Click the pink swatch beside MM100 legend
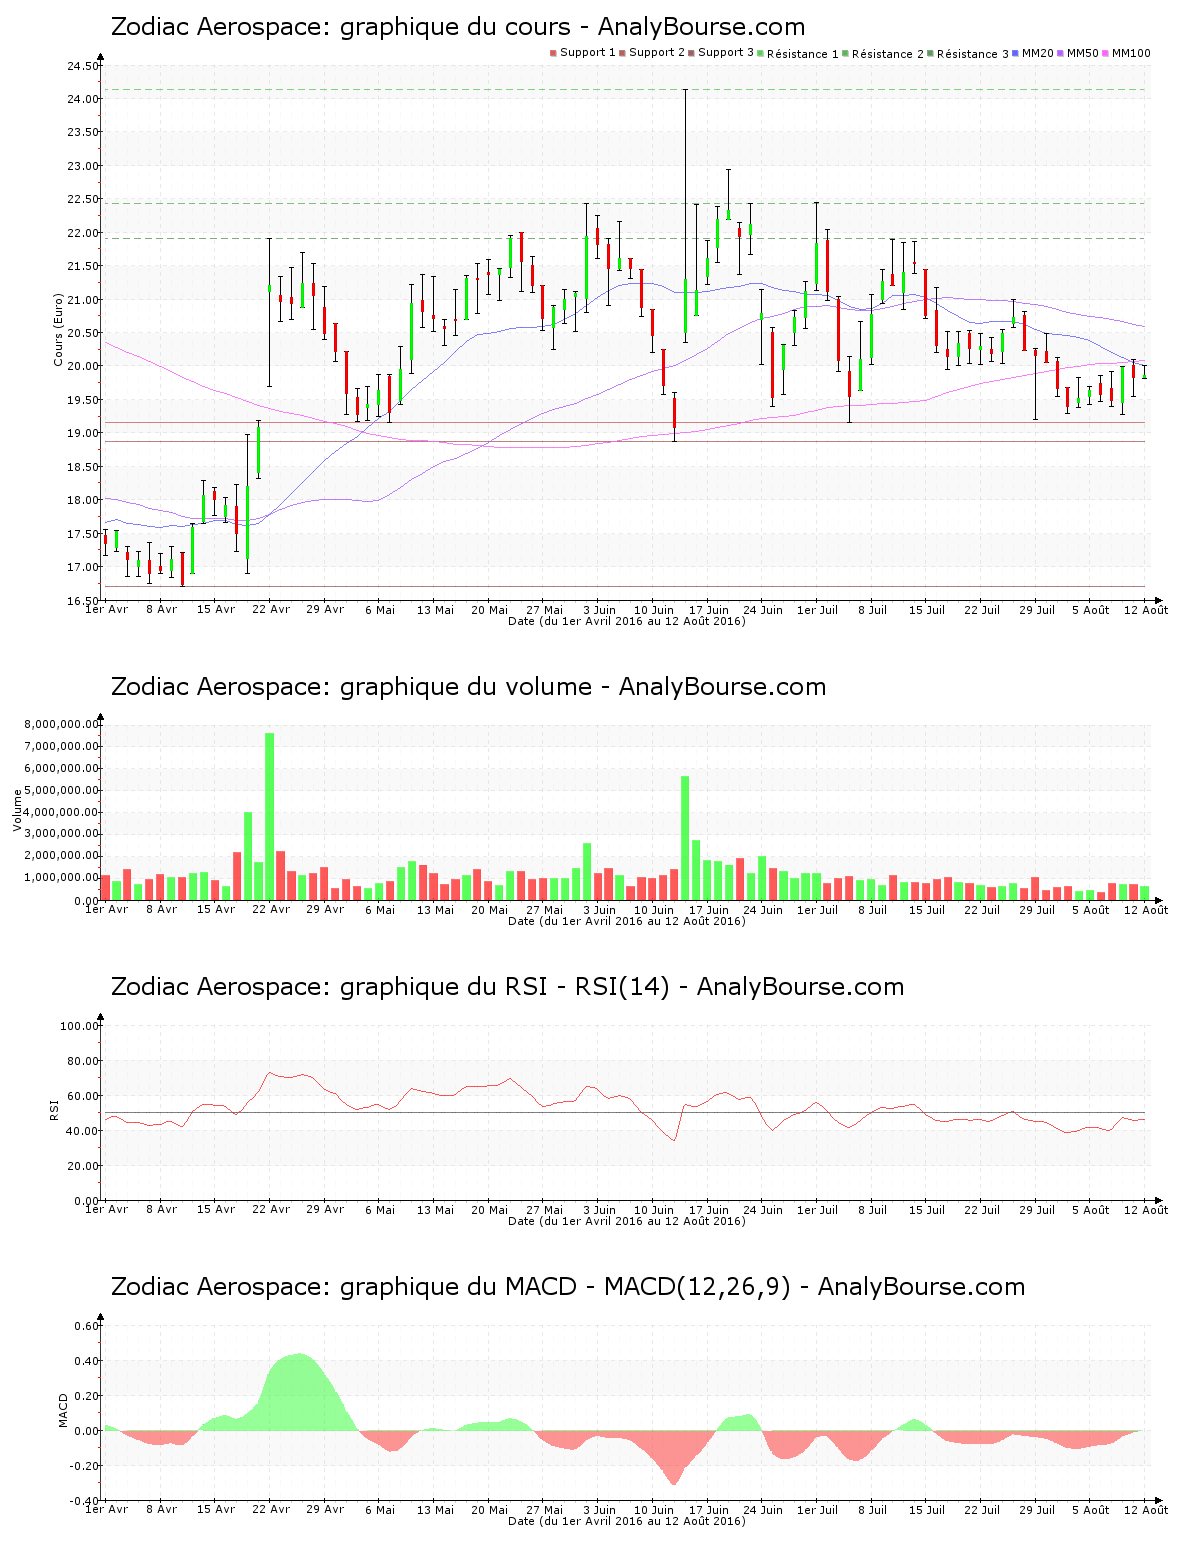The height and width of the screenshot is (1550, 1200). pyautogui.click(x=1106, y=53)
